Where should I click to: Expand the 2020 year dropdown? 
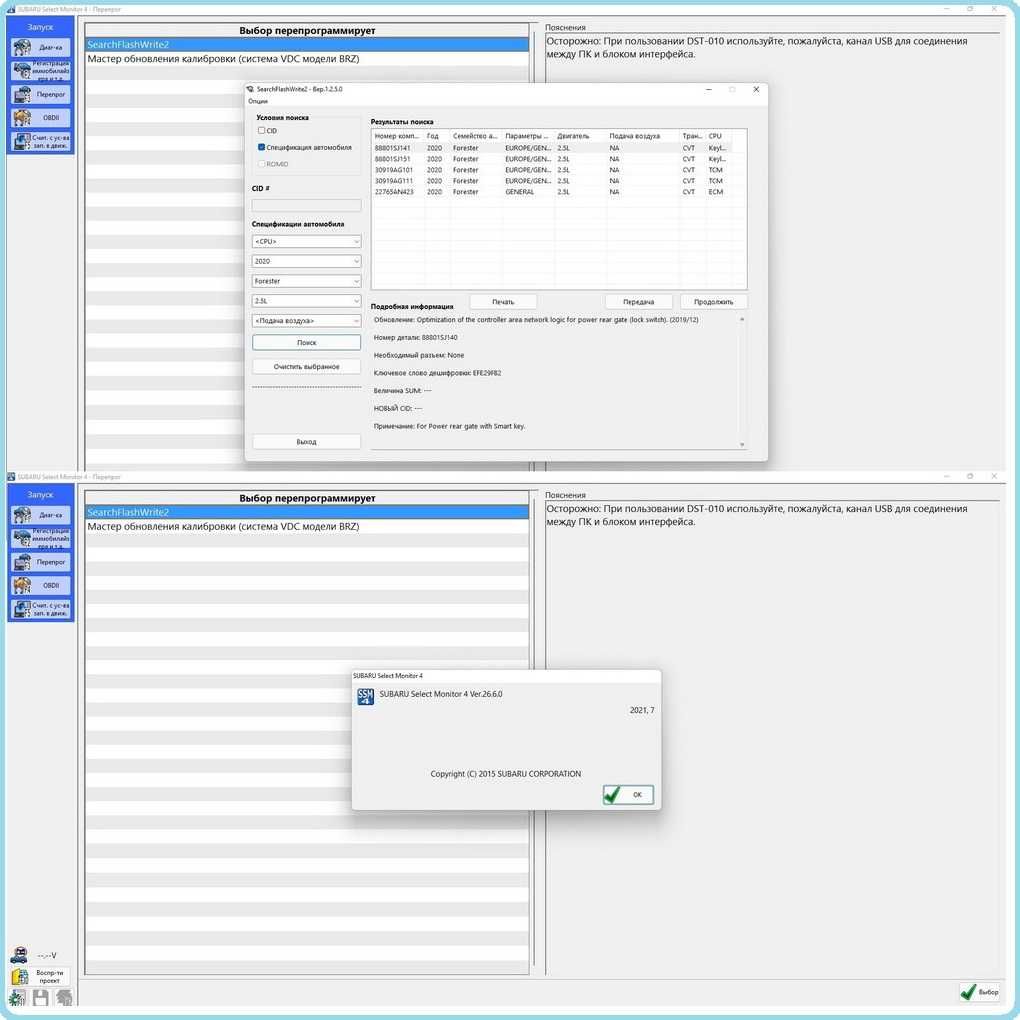pyautogui.click(x=306, y=261)
